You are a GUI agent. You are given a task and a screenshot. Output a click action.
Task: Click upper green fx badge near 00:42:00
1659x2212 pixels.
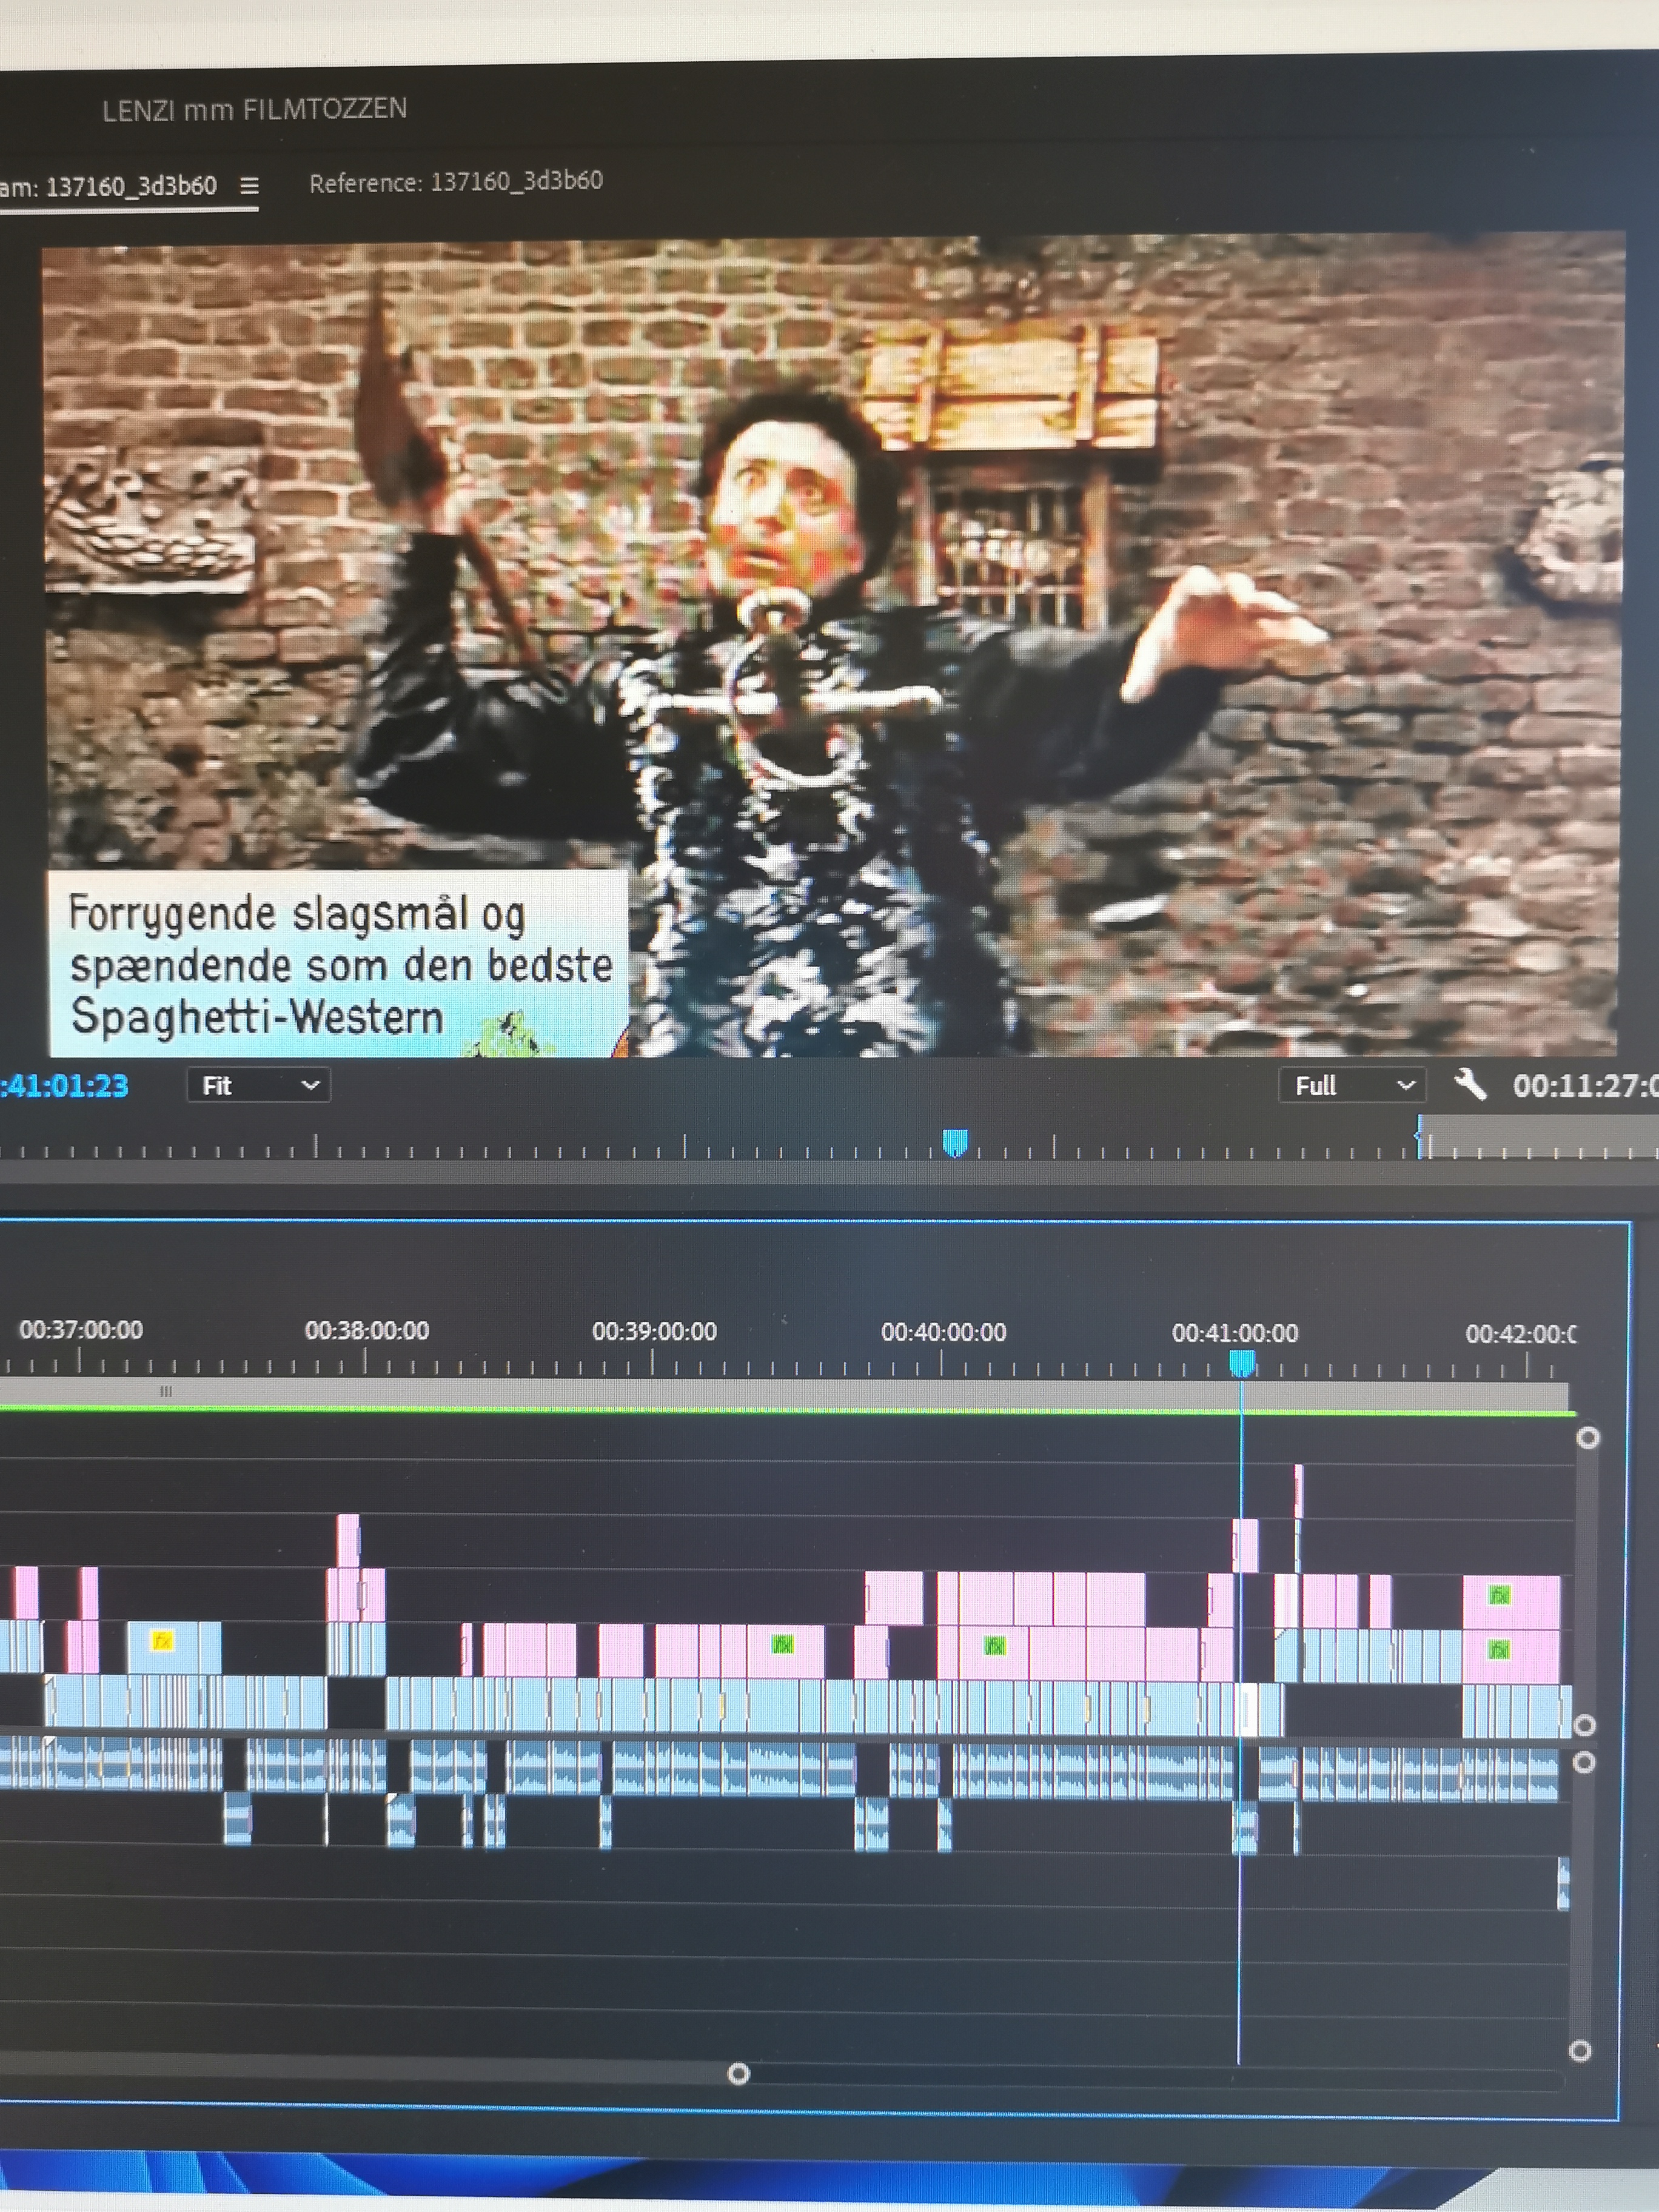click(x=1498, y=1595)
